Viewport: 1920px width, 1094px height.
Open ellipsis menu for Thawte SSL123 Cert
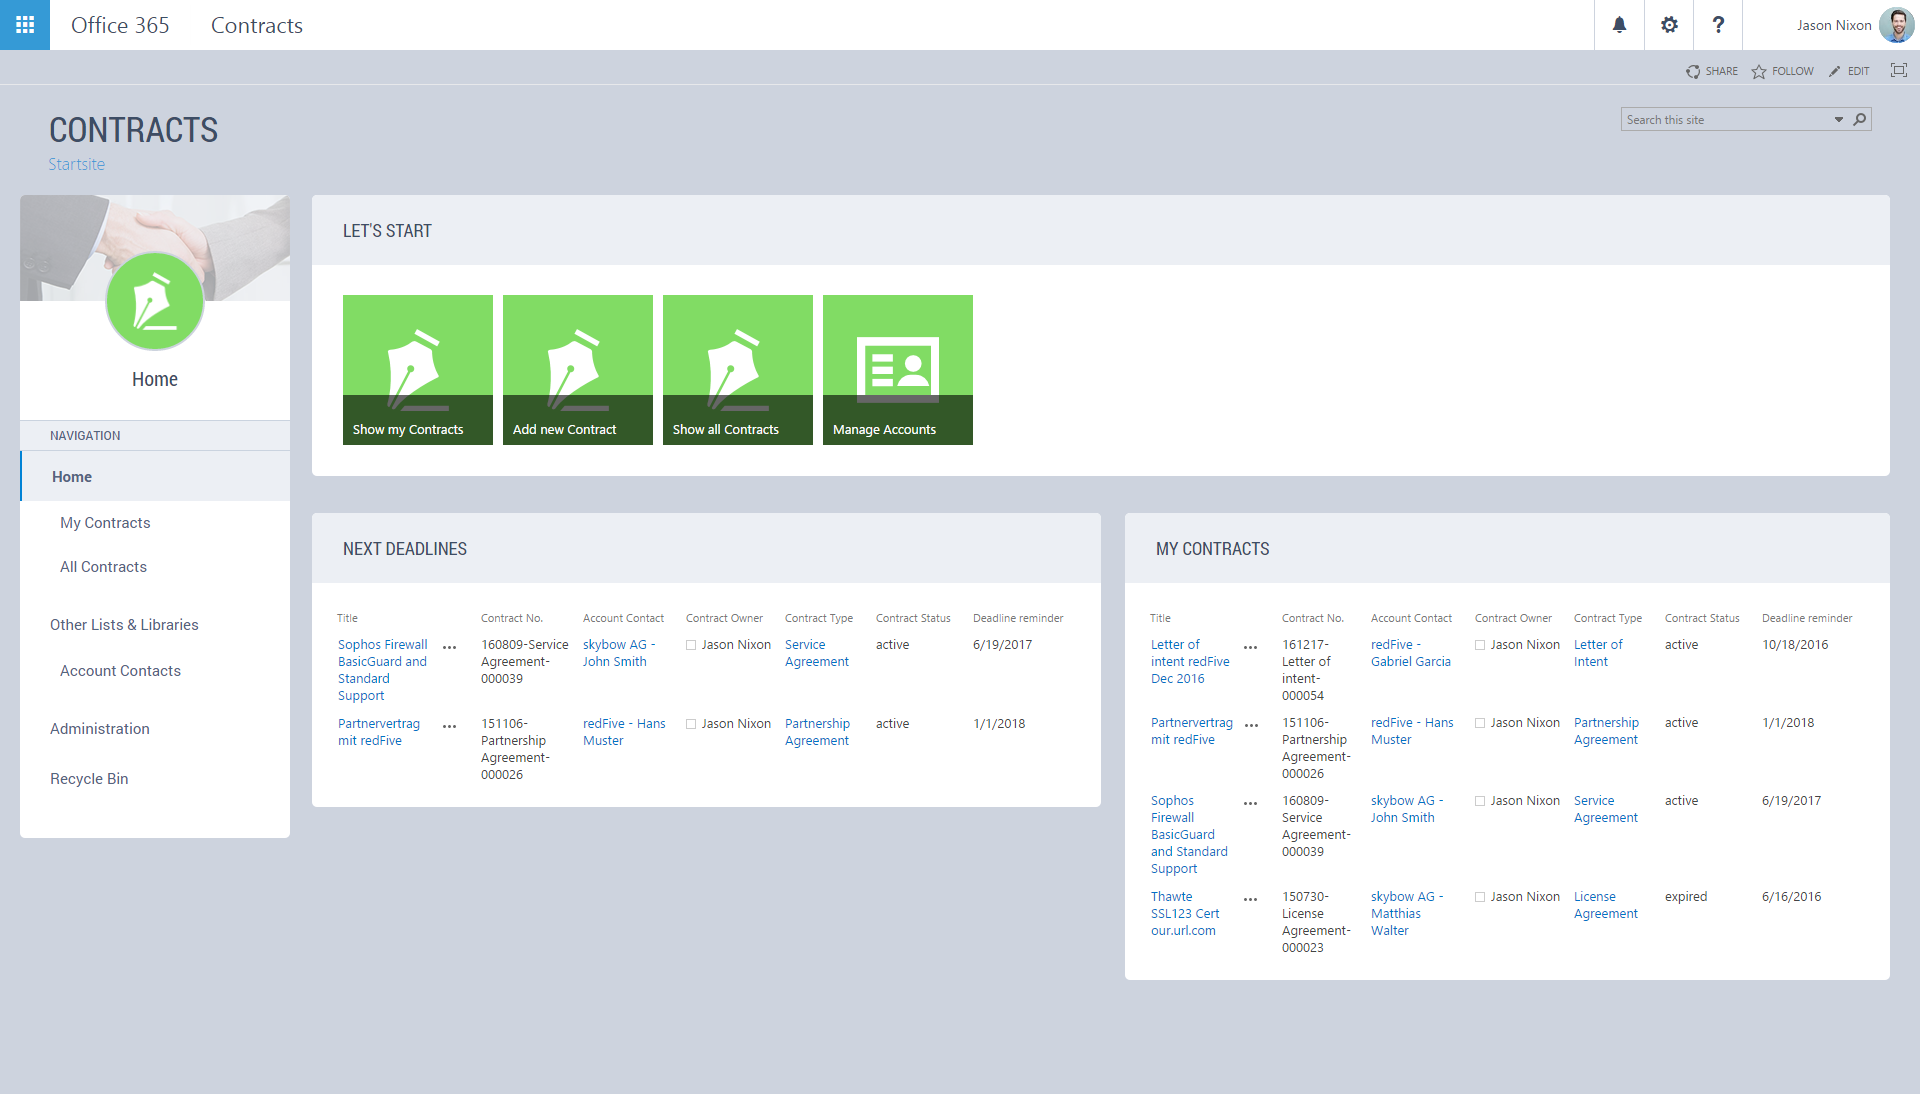coord(1251,899)
